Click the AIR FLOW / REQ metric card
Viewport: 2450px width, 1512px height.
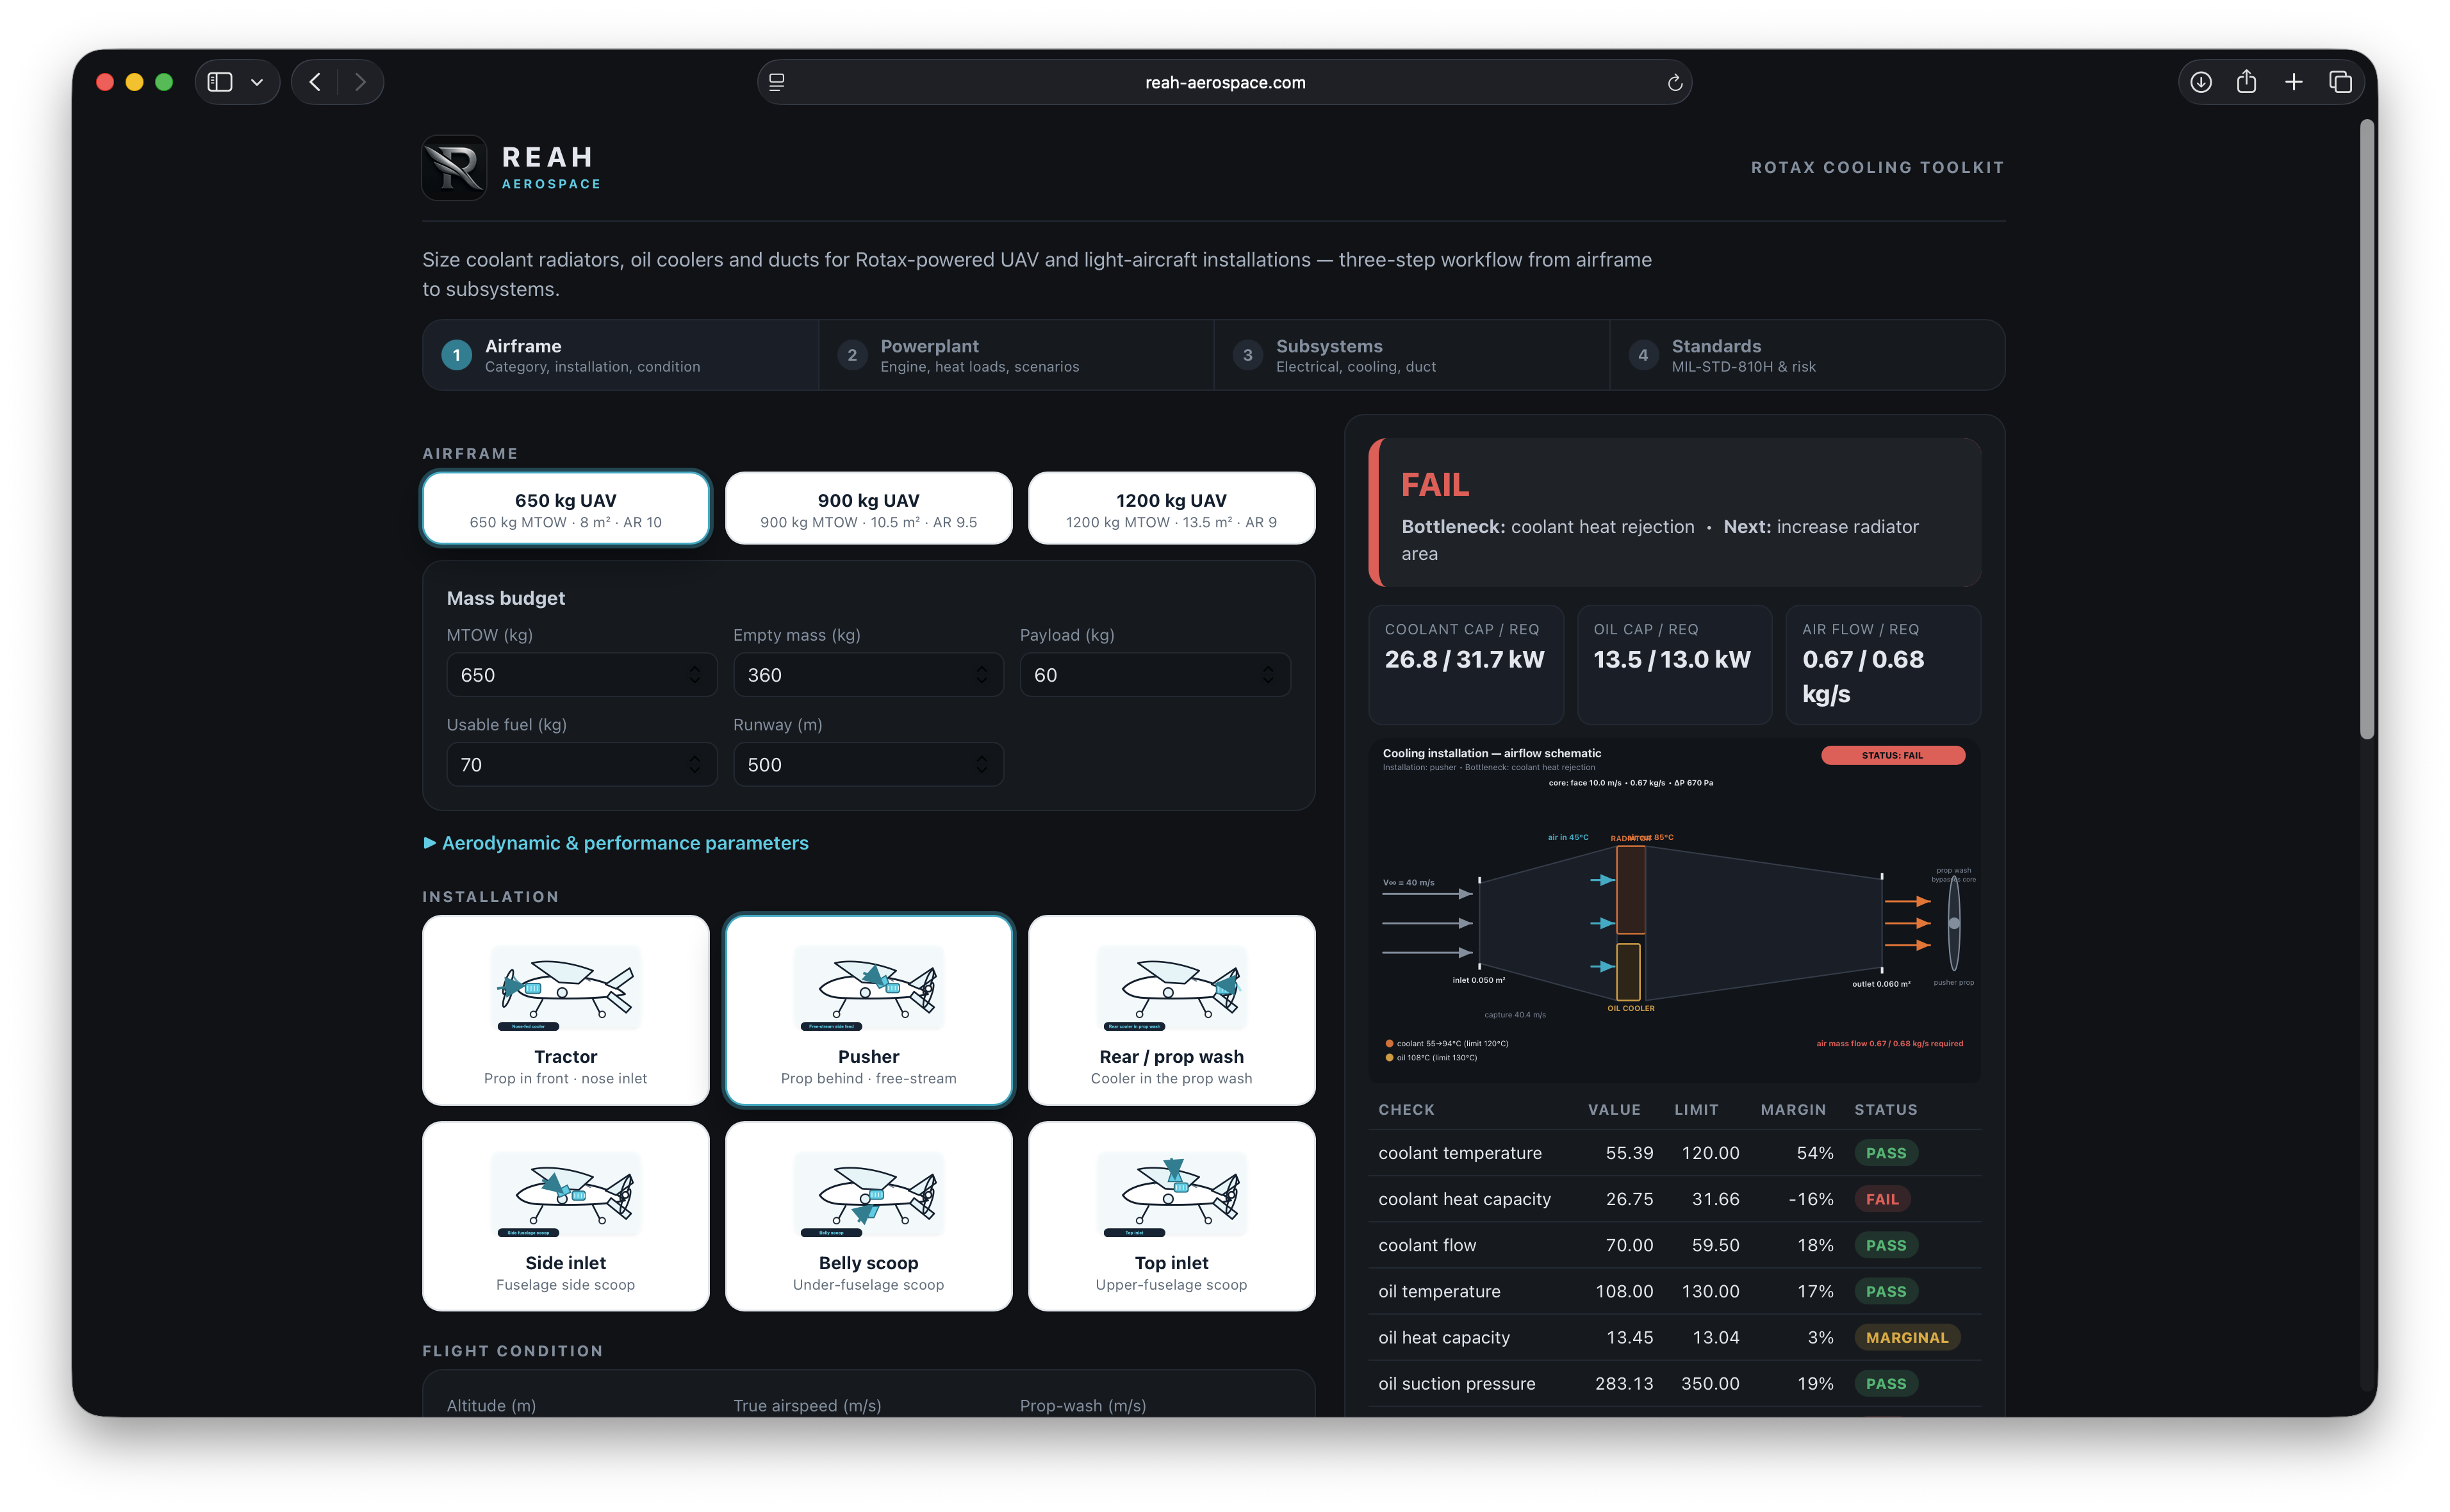1883,664
